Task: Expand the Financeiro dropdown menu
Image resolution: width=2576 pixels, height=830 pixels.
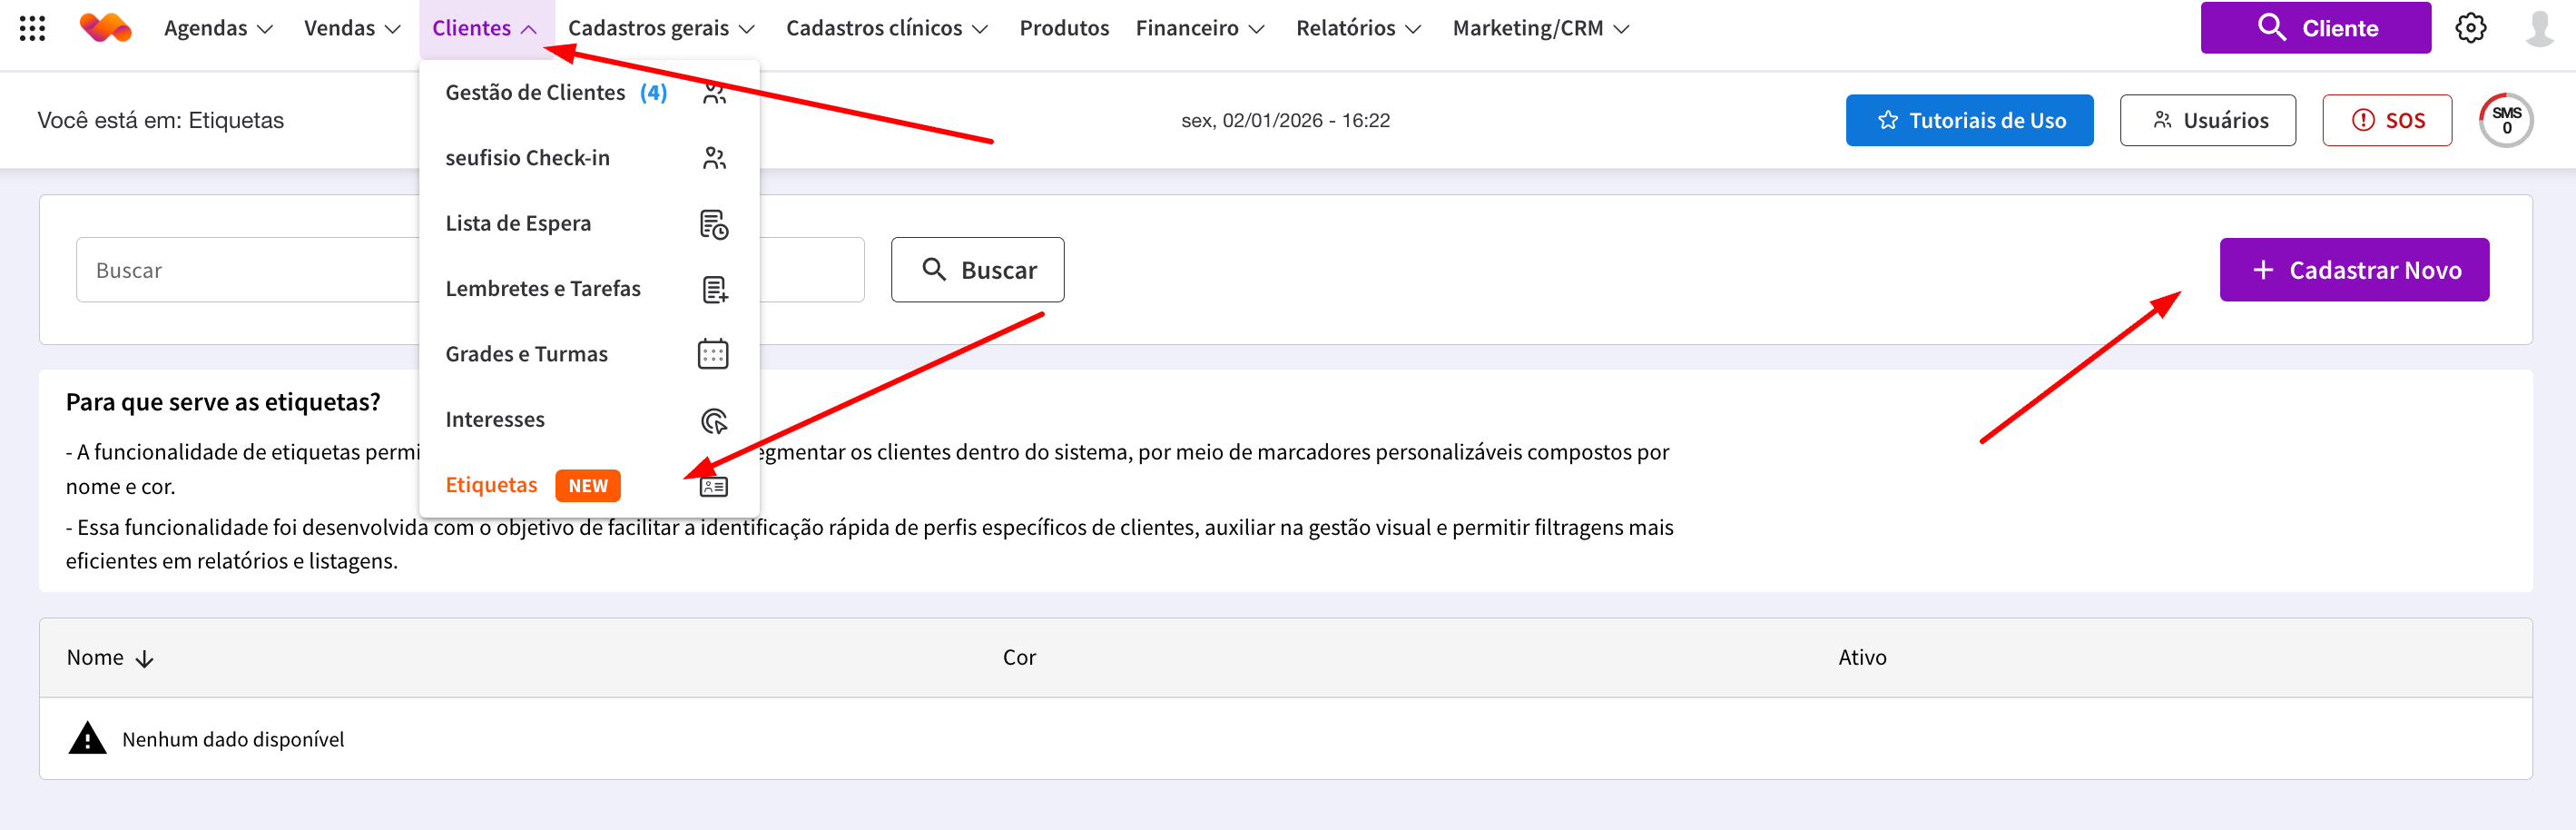Action: 1199,28
